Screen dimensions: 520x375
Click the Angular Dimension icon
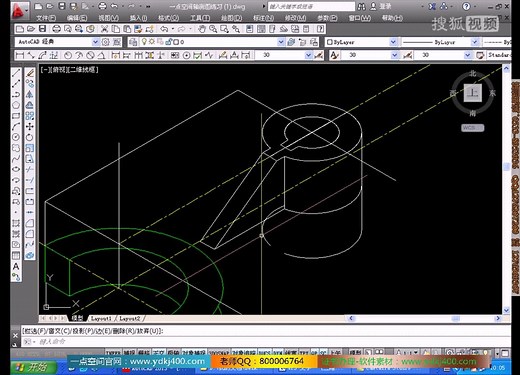[x=102, y=55]
